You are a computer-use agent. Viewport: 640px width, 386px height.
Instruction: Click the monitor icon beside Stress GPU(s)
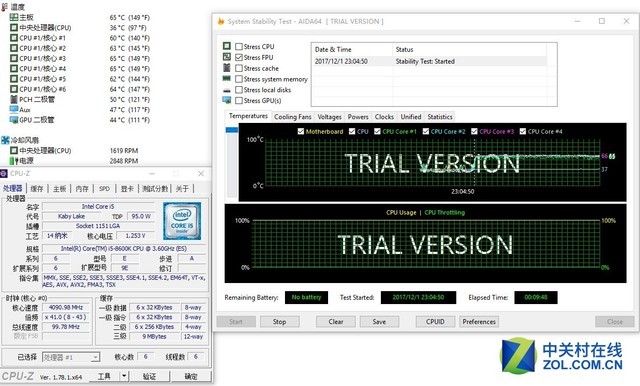click(x=227, y=100)
